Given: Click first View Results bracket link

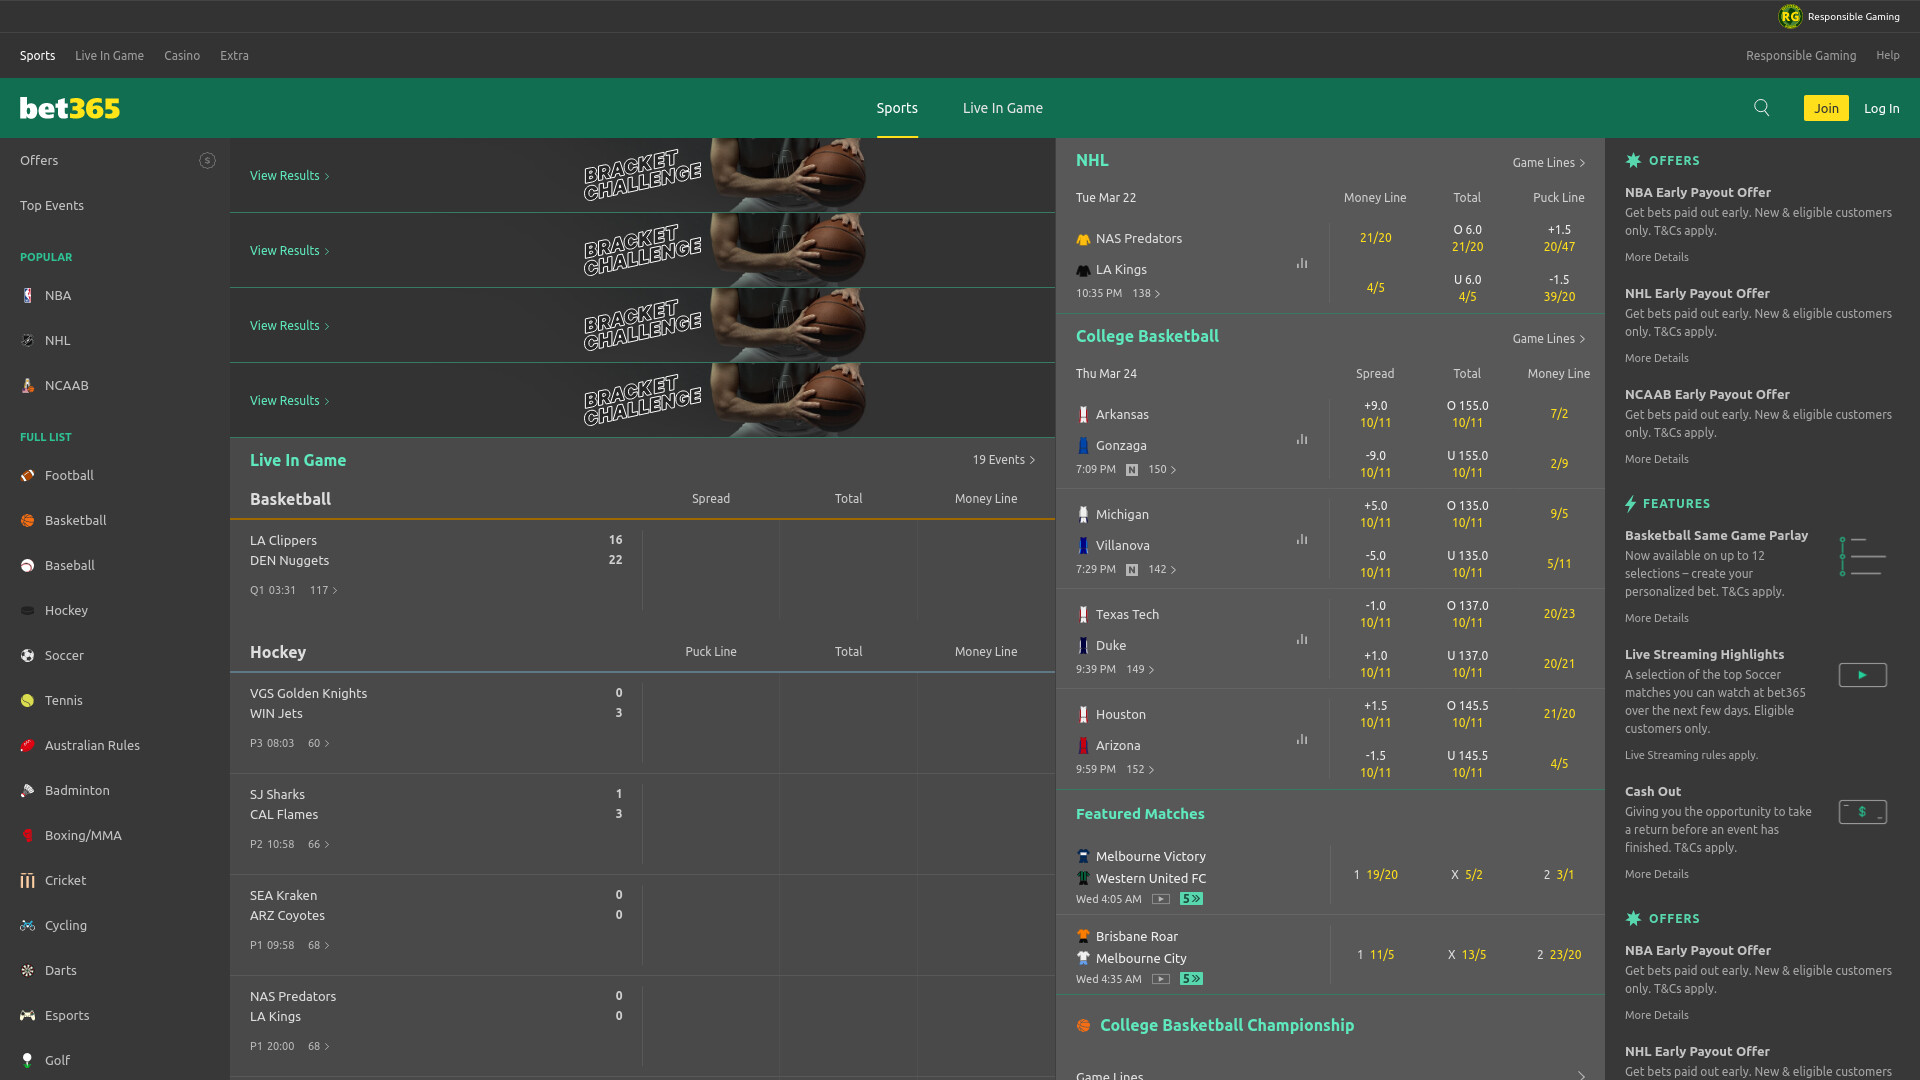Looking at the screenshot, I should pyautogui.click(x=290, y=175).
